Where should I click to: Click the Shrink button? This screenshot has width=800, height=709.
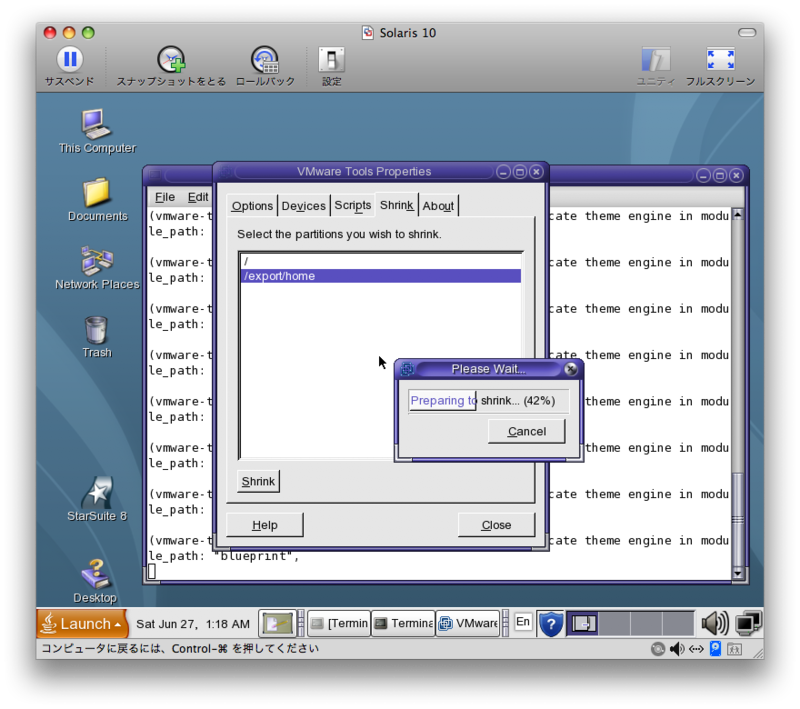click(x=258, y=481)
